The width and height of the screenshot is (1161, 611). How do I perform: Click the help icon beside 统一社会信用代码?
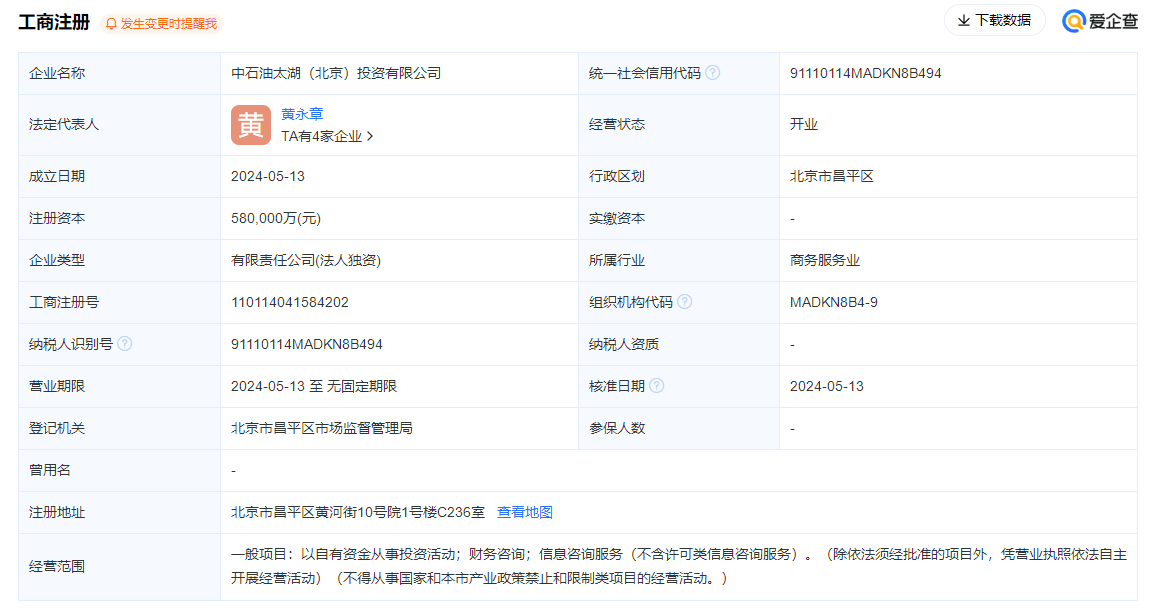click(712, 73)
